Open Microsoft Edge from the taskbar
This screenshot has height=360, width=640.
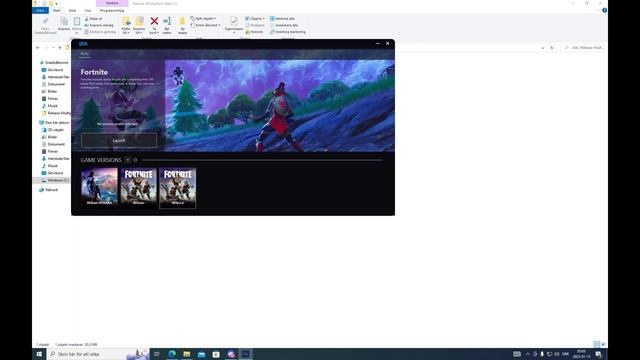pos(172,354)
